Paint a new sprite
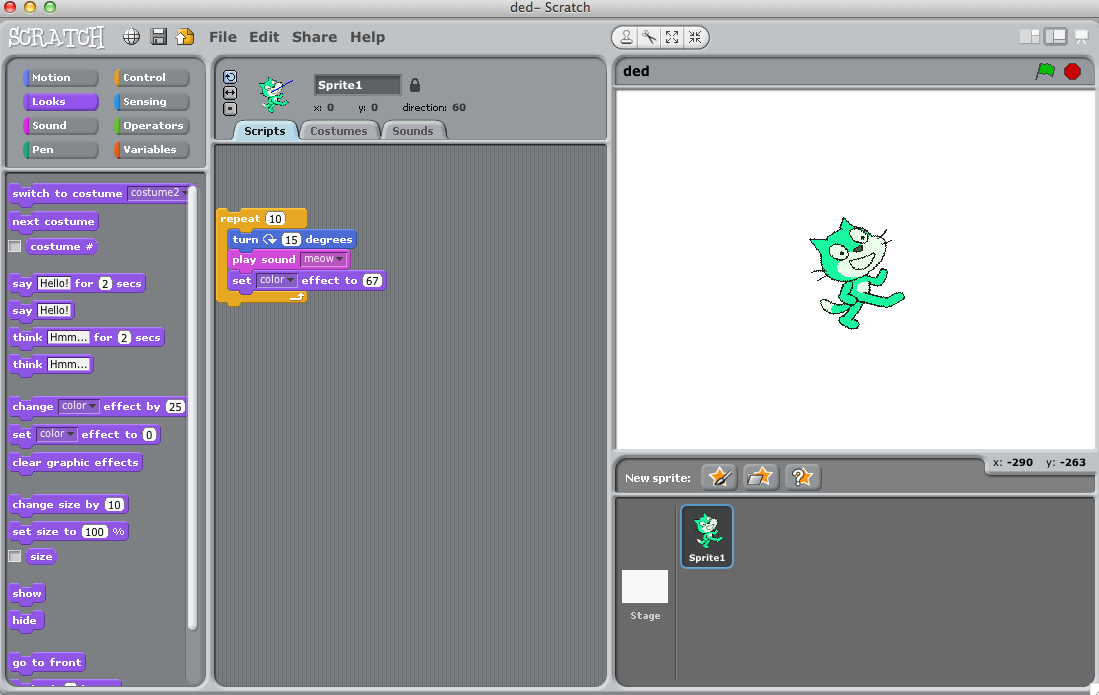1099x695 pixels. (719, 477)
